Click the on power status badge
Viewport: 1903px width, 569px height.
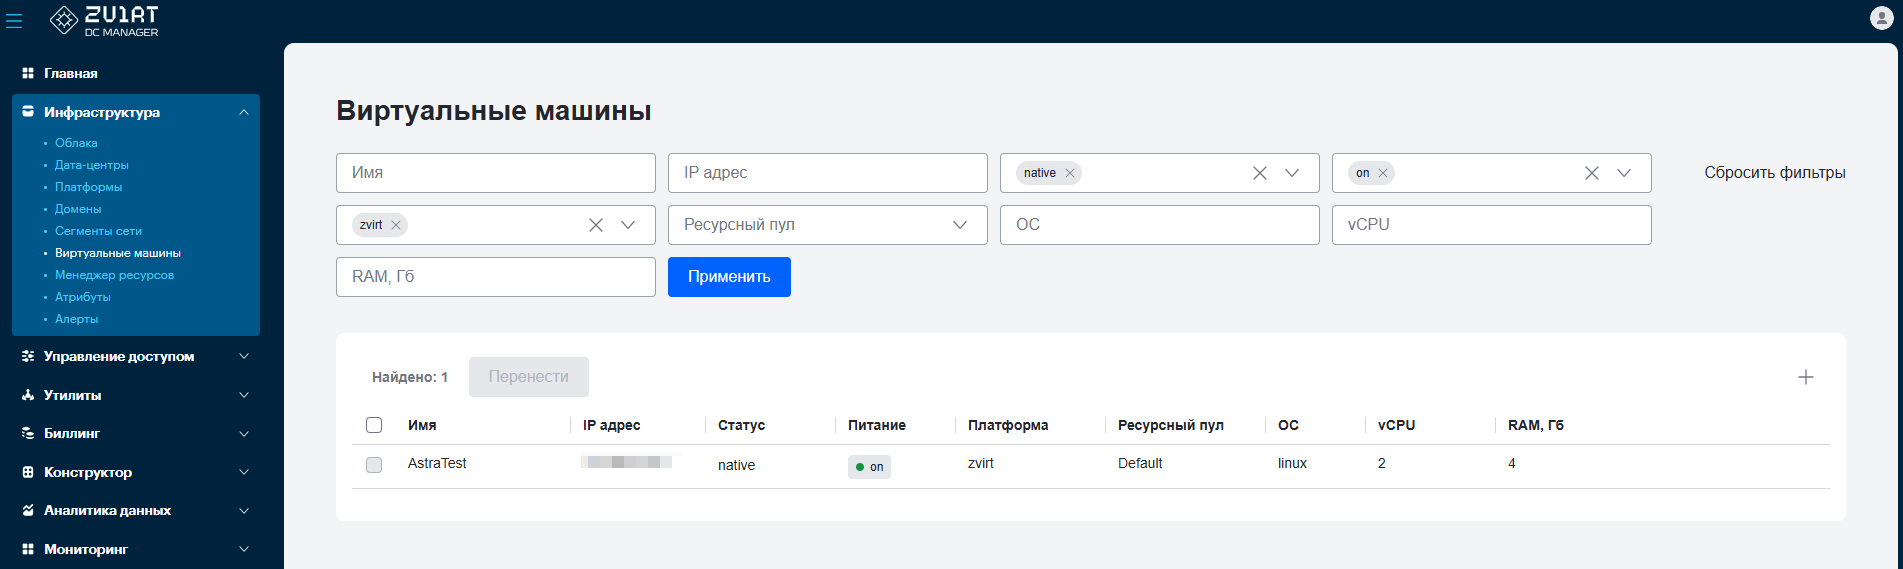point(869,467)
